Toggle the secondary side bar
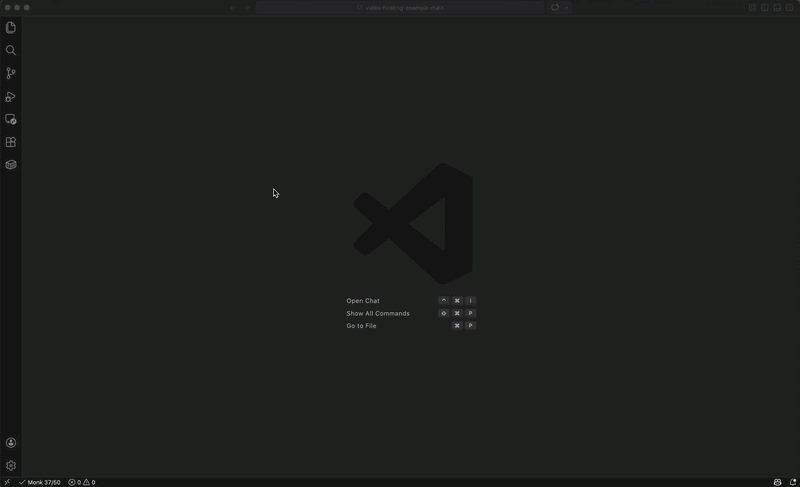 click(x=789, y=8)
